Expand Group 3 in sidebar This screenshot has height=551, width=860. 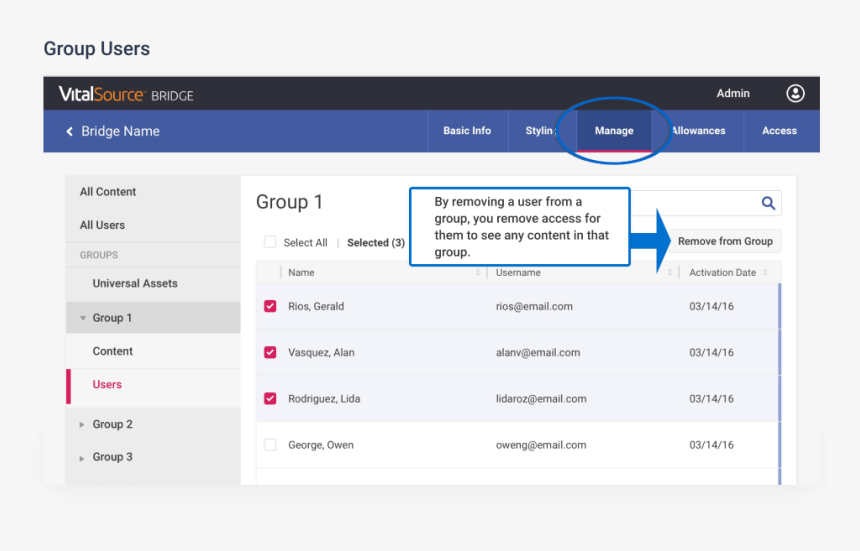point(83,458)
